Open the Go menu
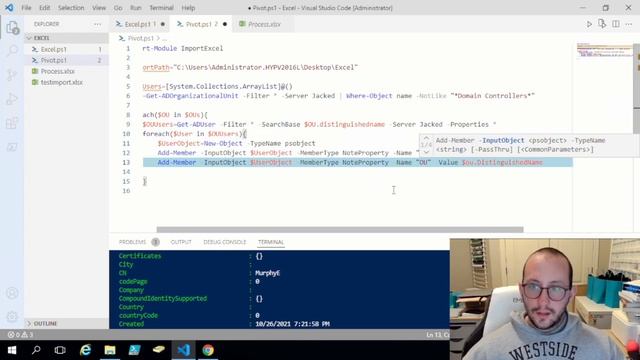This screenshot has width=640, height=360. [118, 8]
